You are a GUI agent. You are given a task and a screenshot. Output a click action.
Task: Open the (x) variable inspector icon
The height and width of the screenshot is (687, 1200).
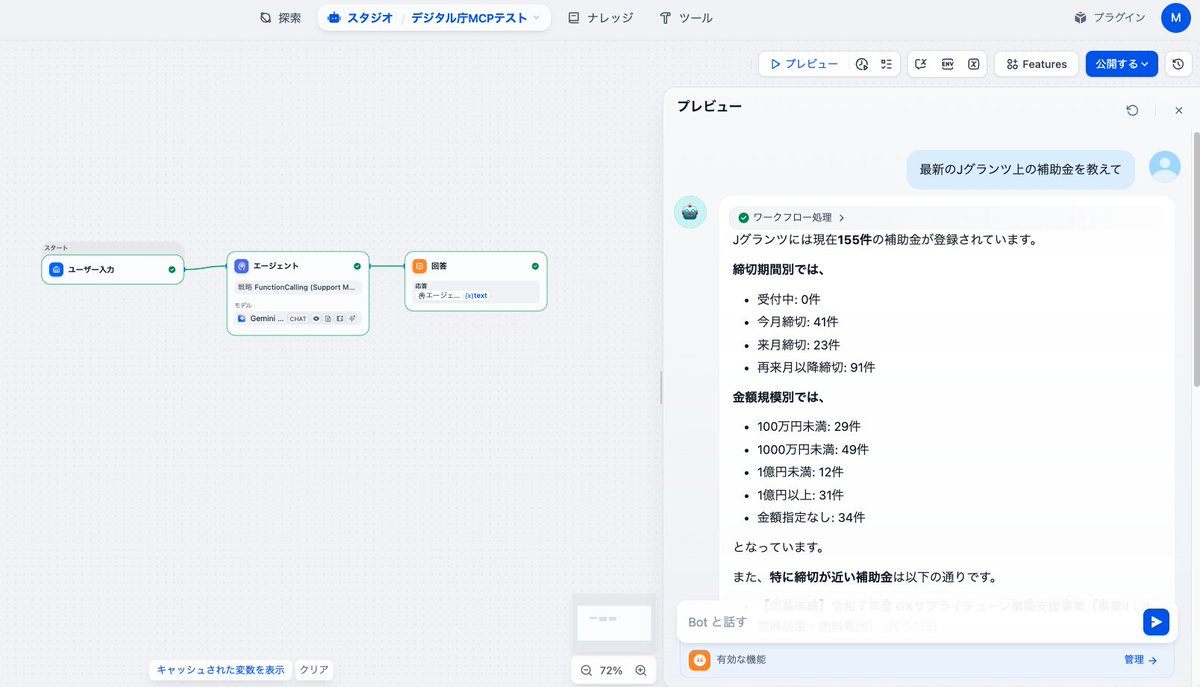[x=973, y=63]
